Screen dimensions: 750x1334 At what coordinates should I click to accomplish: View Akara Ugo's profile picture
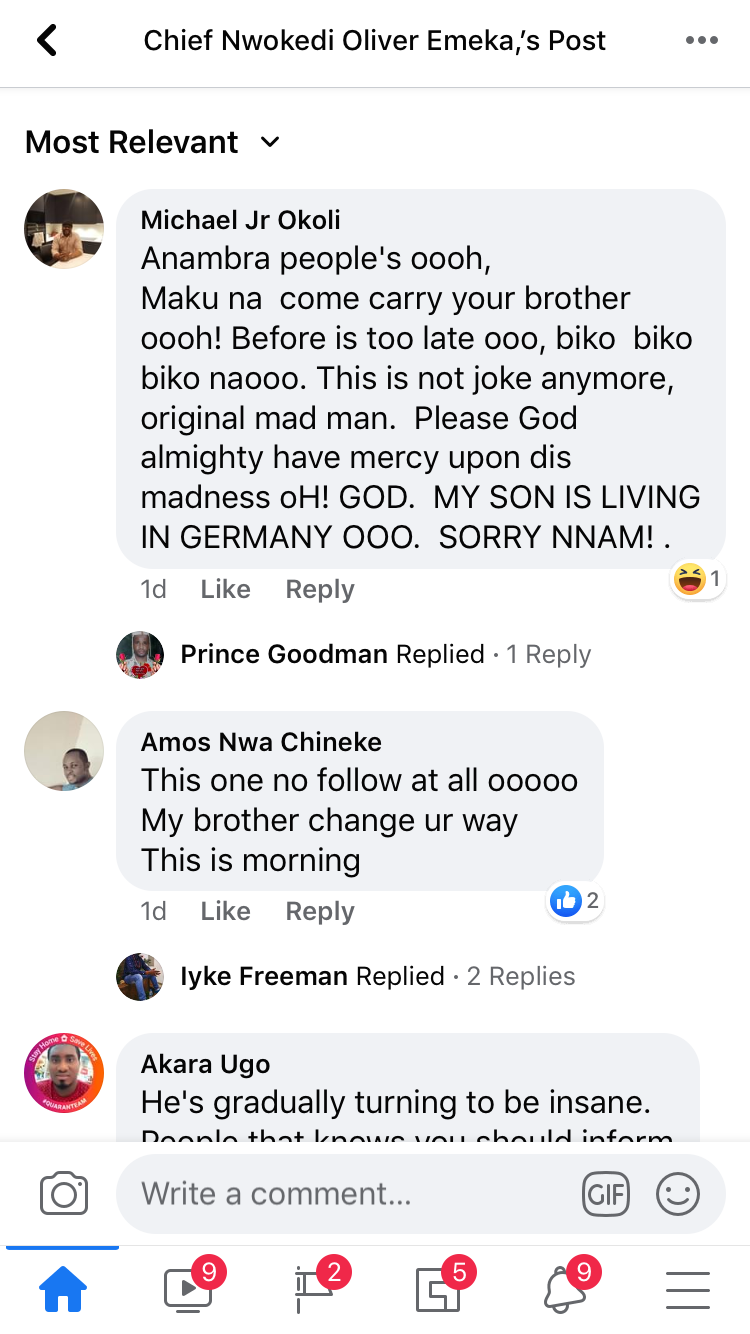coord(64,1073)
